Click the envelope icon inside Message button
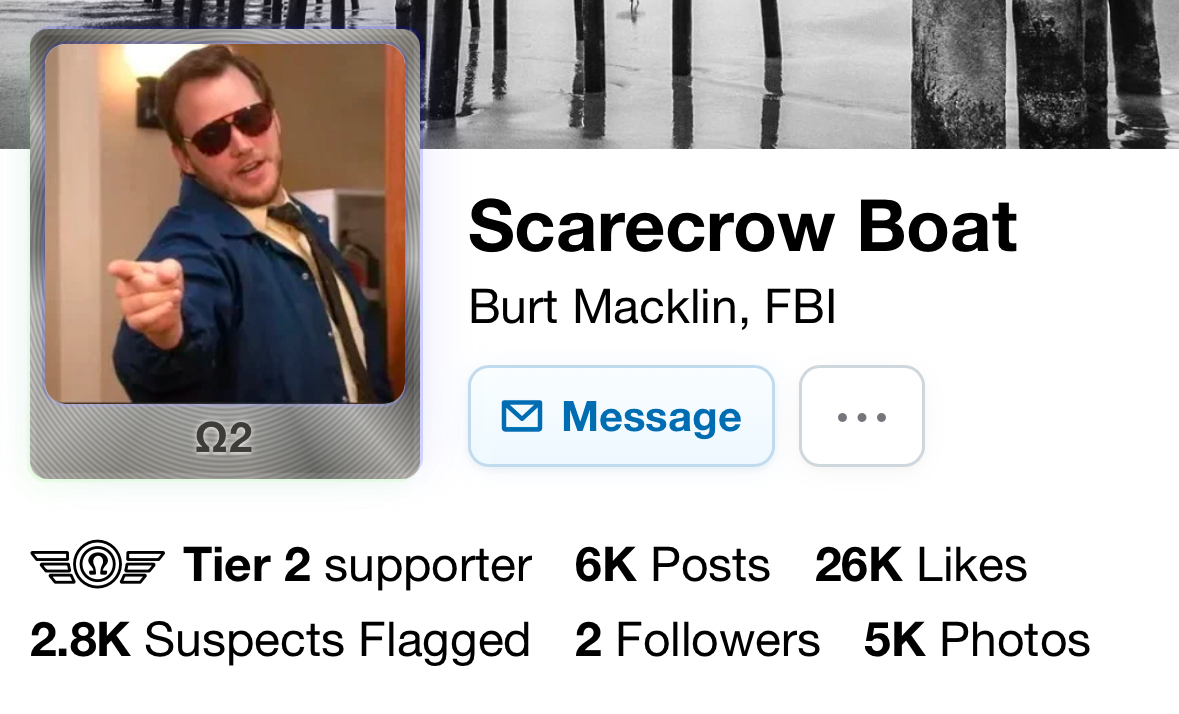 coord(522,416)
